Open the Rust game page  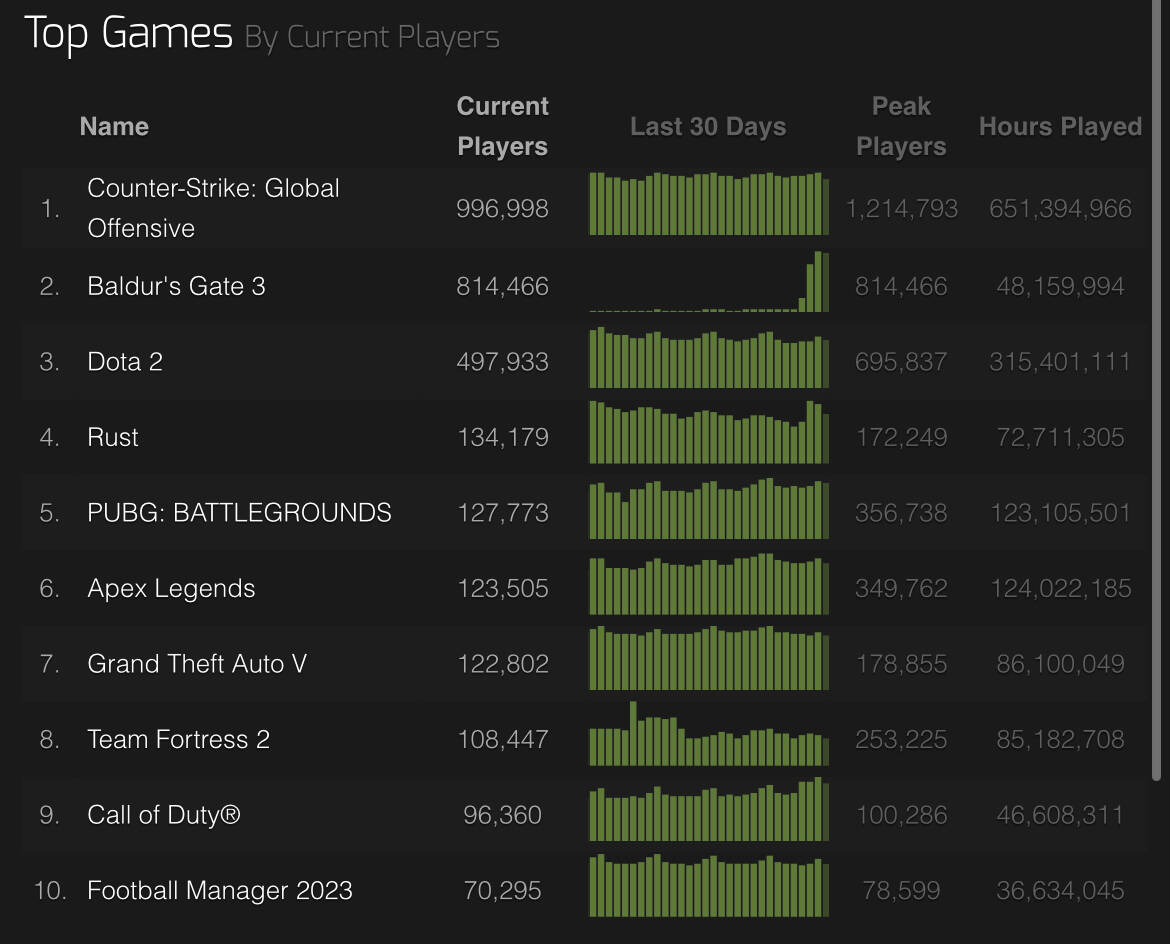point(113,437)
